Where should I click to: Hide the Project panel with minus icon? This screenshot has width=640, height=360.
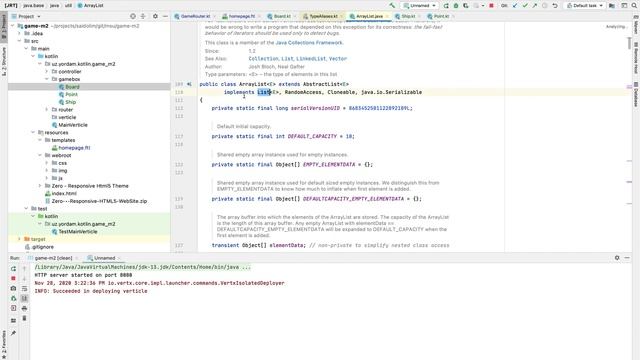coord(165,16)
